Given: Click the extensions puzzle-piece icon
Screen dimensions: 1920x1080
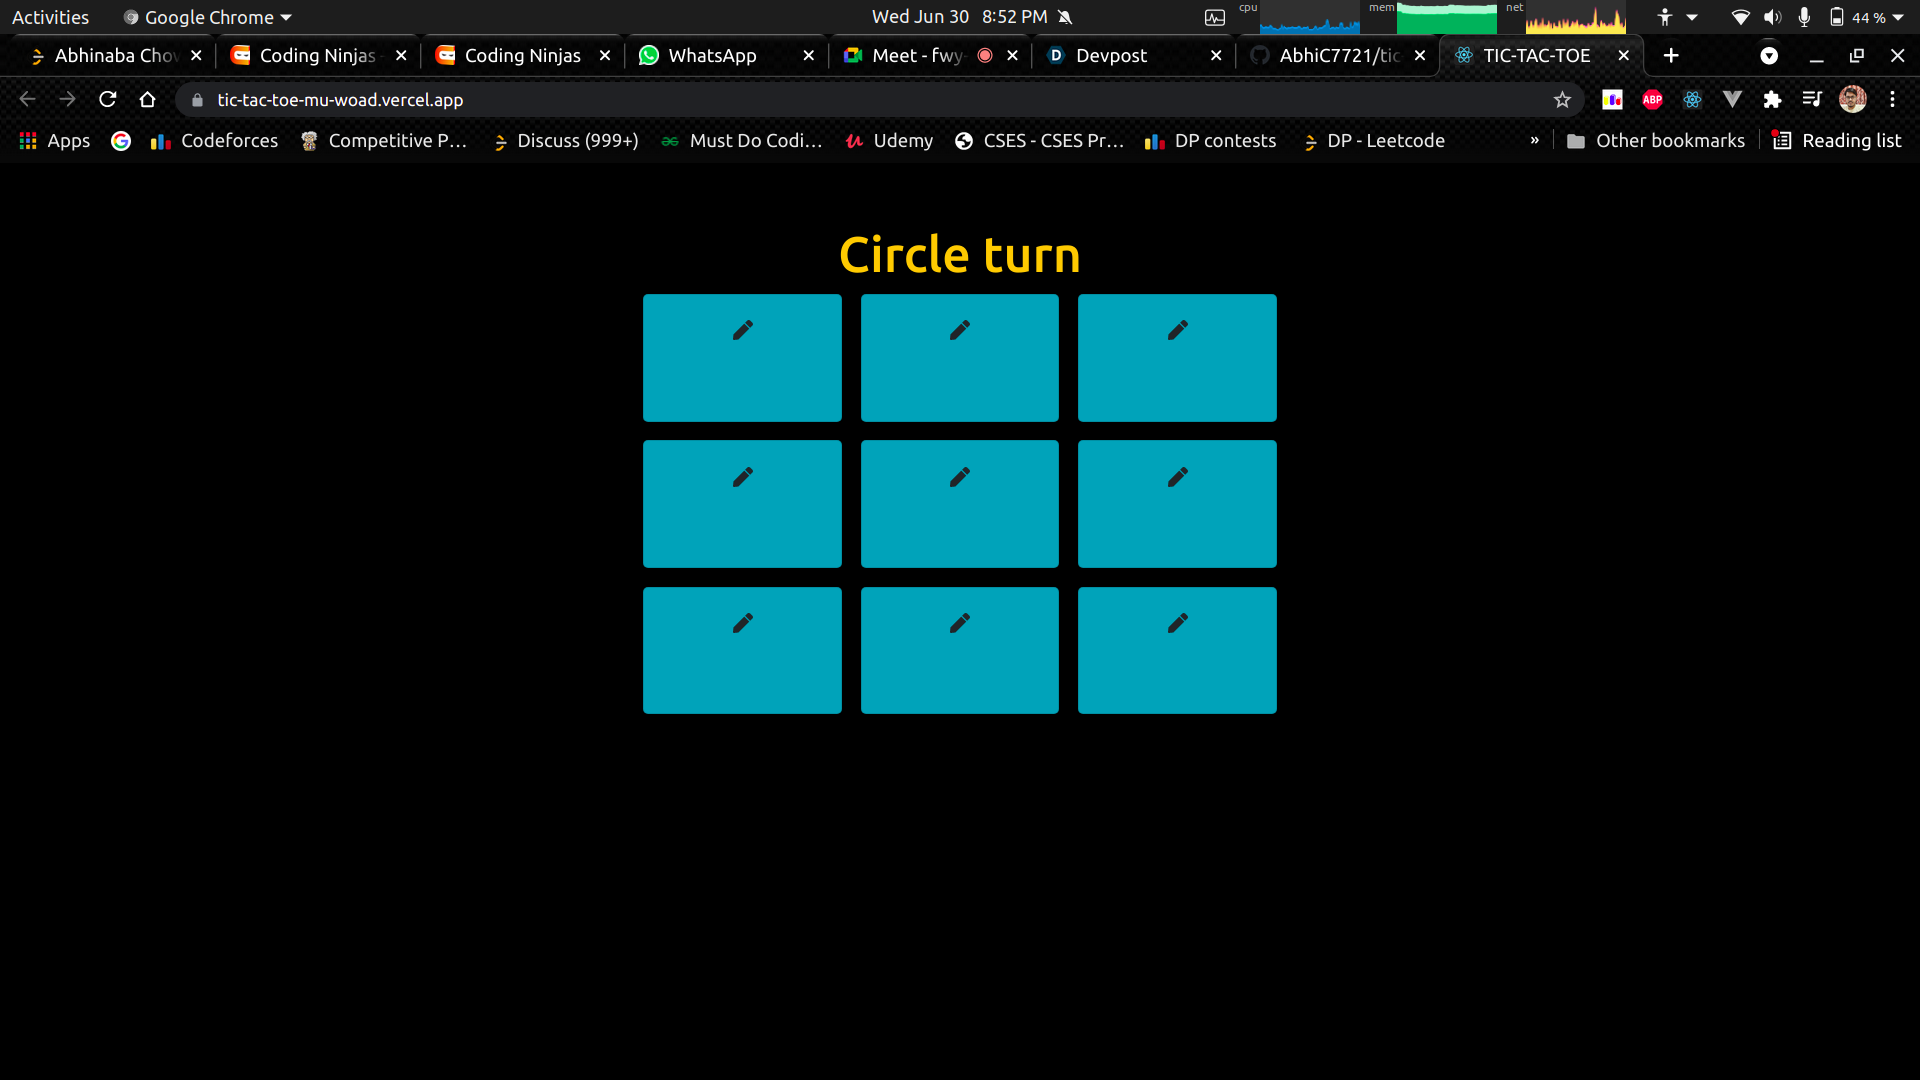Looking at the screenshot, I should [x=1773, y=99].
